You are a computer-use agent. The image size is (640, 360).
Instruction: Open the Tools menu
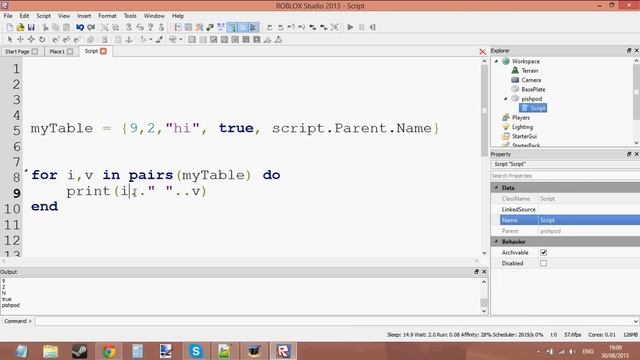click(130, 16)
